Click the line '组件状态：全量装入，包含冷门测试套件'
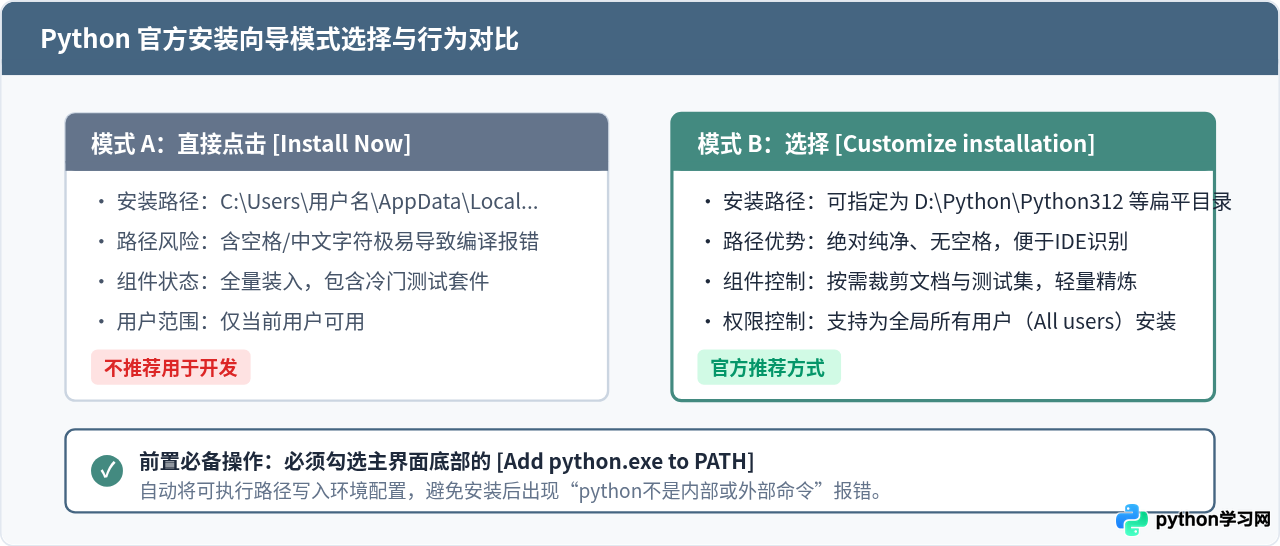This screenshot has height=546, width=1280. point(303,282)
